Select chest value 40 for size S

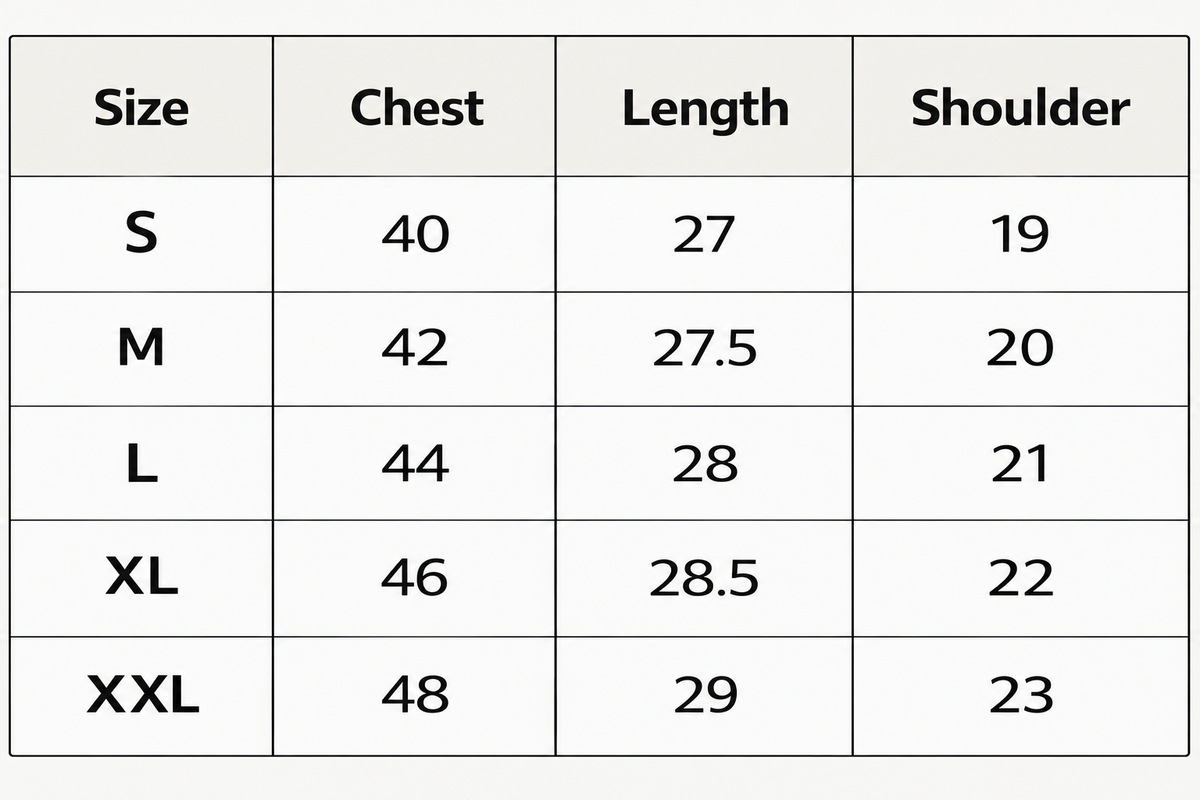pyautogui.click(x=416, y=235)
